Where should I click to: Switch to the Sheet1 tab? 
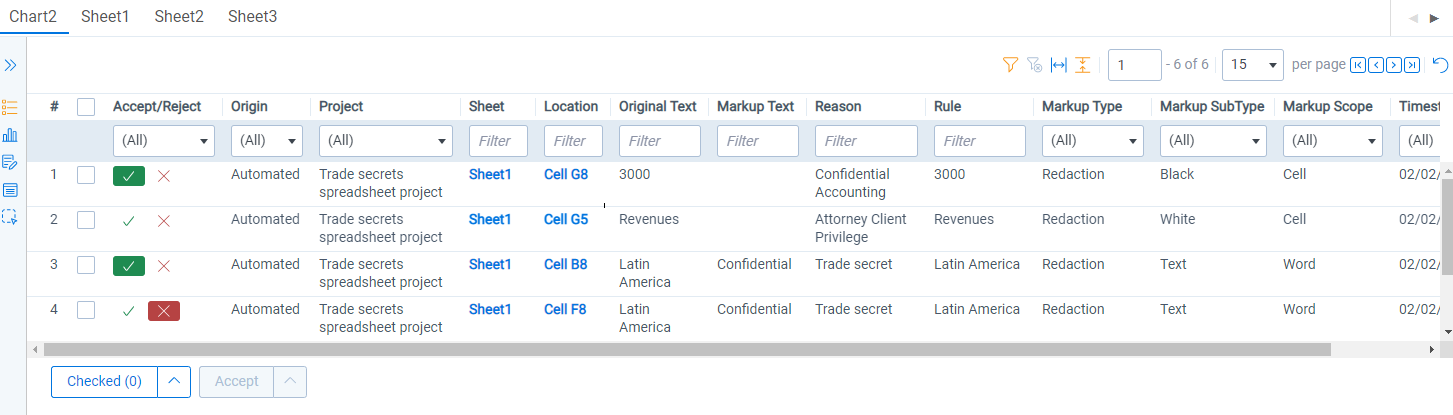click(105, 17)
